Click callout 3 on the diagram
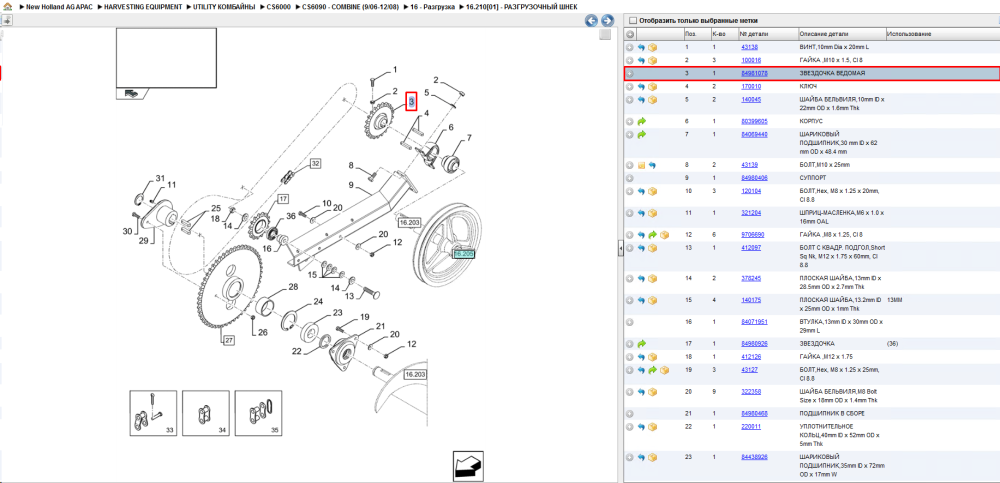 point(411,101)
